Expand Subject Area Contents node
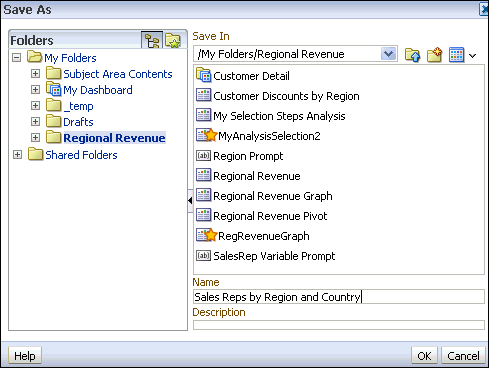Image resolution: width=489 pixels, height=368 pixels. pos(35,74)
